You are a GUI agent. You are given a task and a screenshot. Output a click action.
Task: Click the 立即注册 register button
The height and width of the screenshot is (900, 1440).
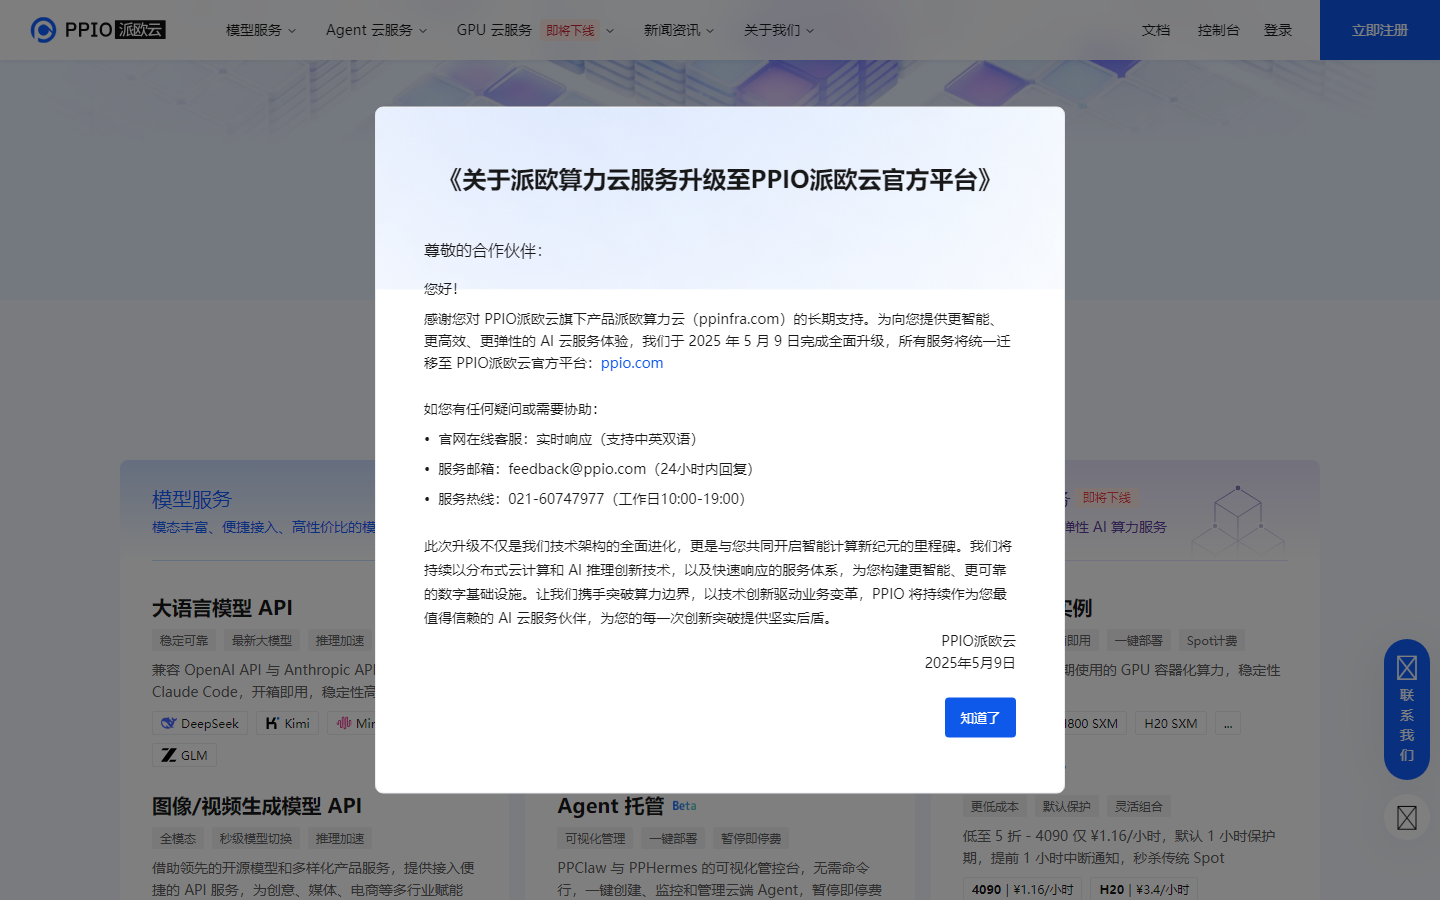[1380, 30]
